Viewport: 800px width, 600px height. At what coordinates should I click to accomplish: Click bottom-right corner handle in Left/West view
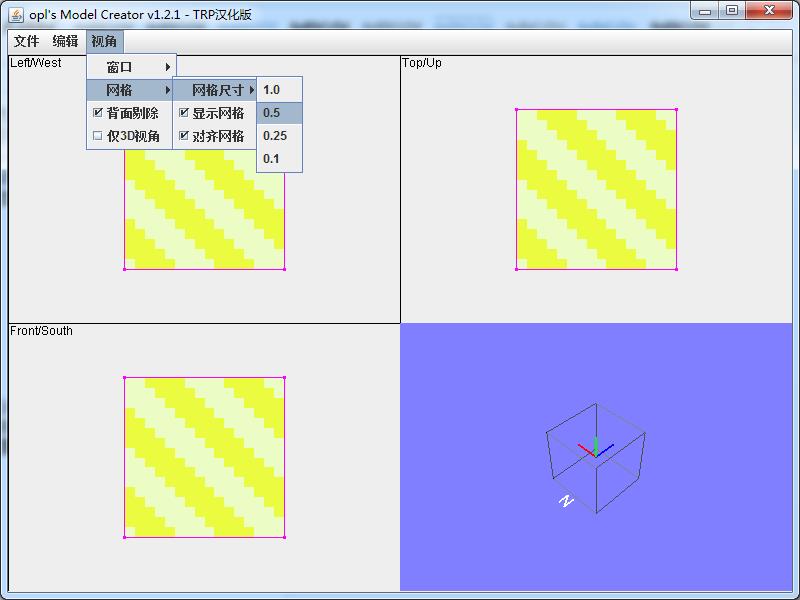(x=284, y=269)
